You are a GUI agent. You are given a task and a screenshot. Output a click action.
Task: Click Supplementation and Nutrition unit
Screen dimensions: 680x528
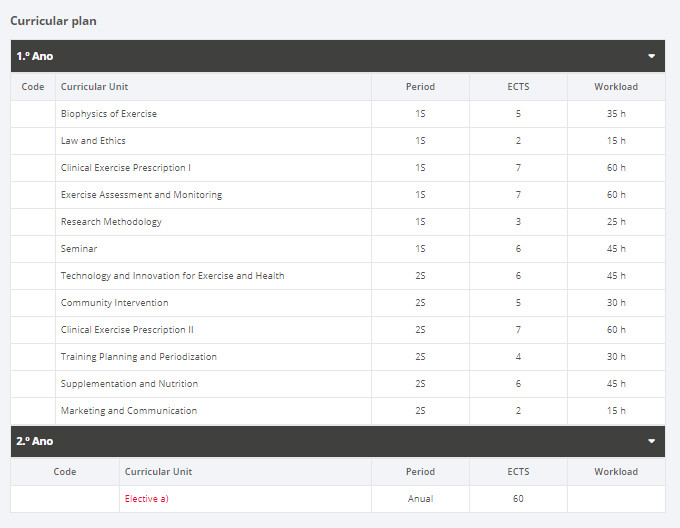pyautogui.click(x=129, y=384)
